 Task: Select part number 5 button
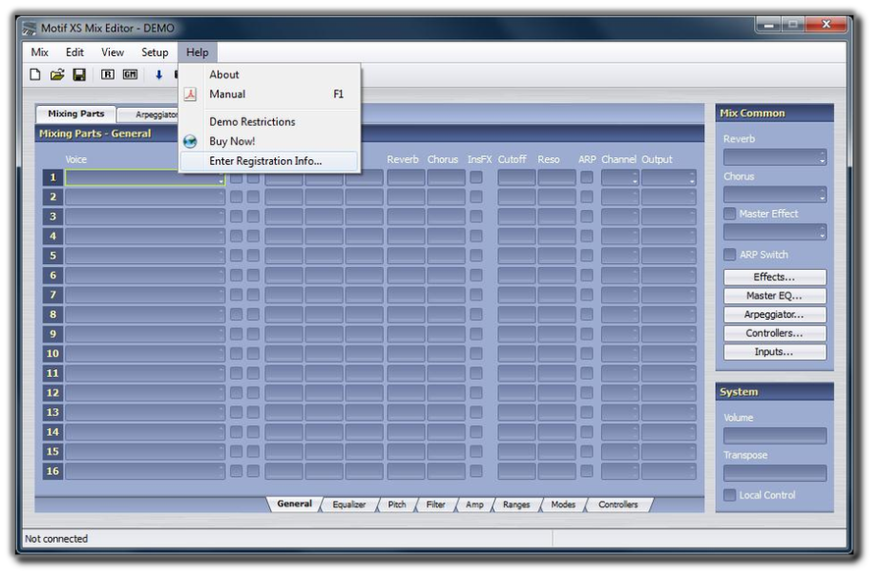tap(53, 256)
